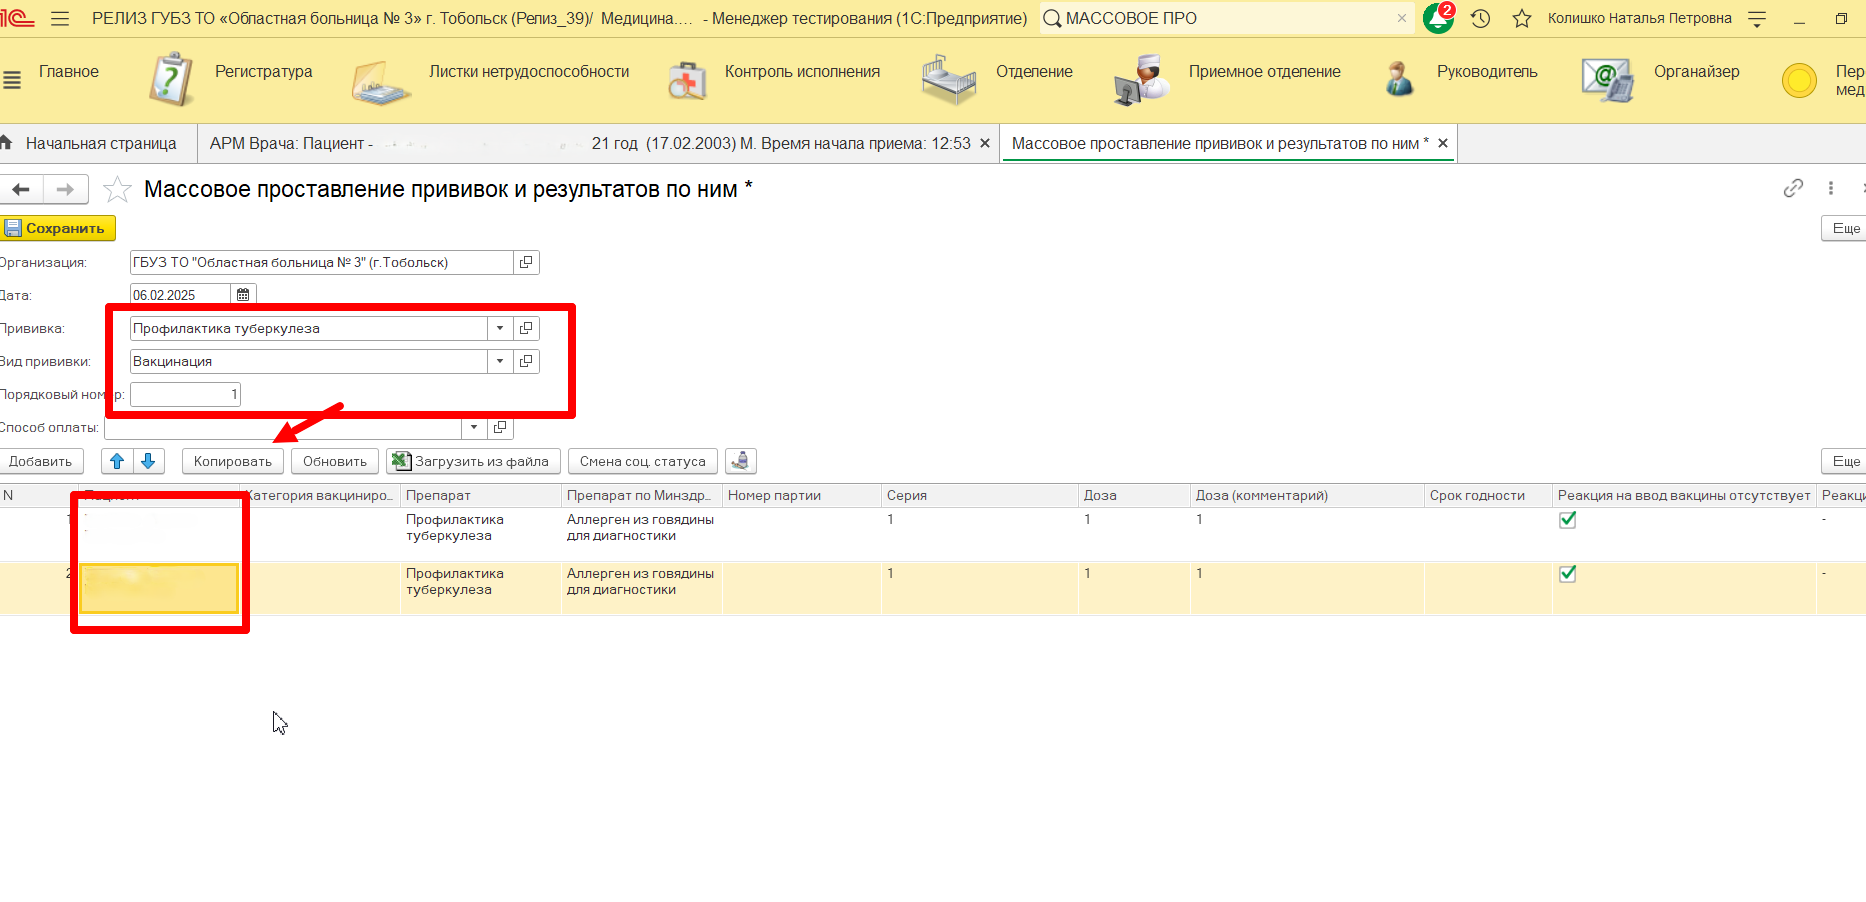Move row up with blue arrow
The width and height of the screenshot is (1866, 902).
click(117, 461)
